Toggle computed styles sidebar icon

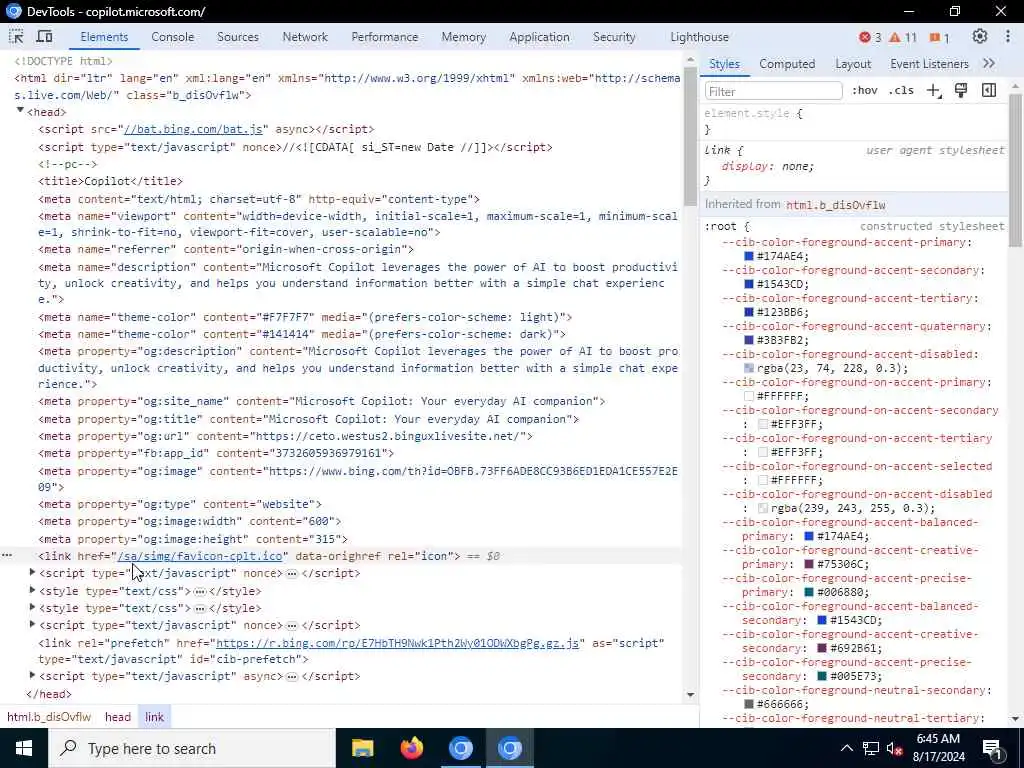pos(989,90)
